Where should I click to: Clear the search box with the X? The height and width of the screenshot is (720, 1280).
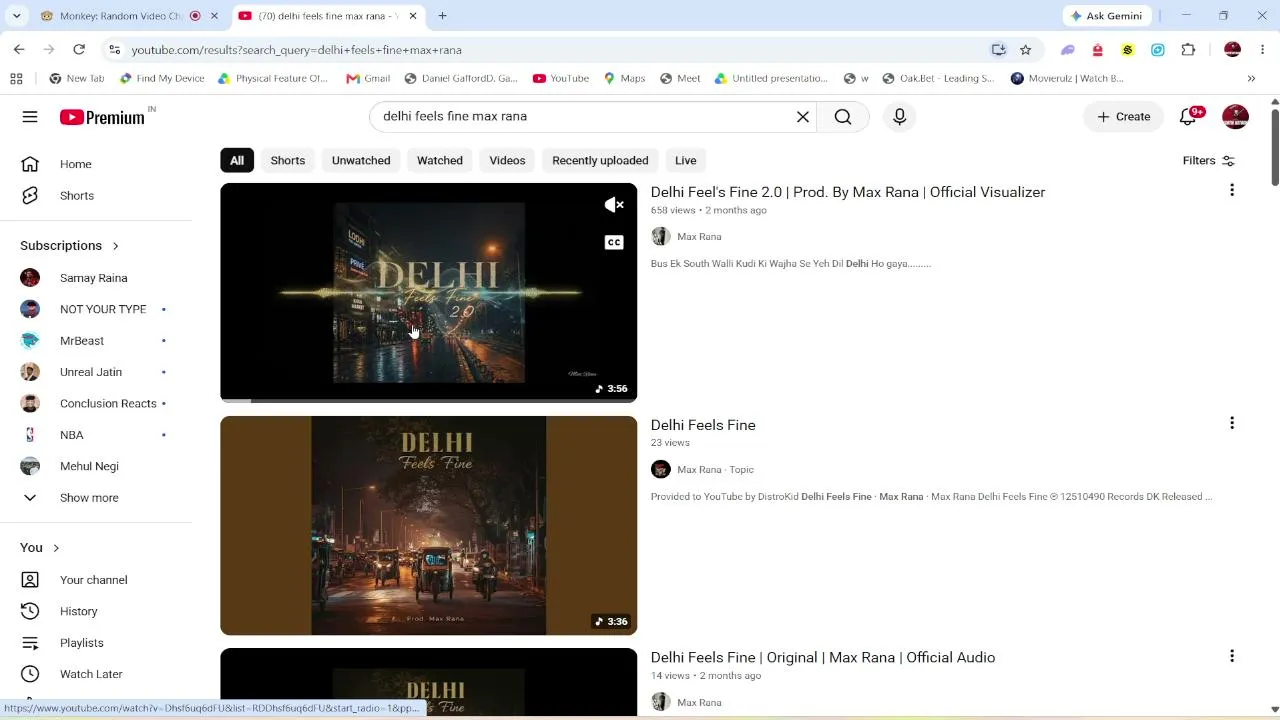[802, 117]
